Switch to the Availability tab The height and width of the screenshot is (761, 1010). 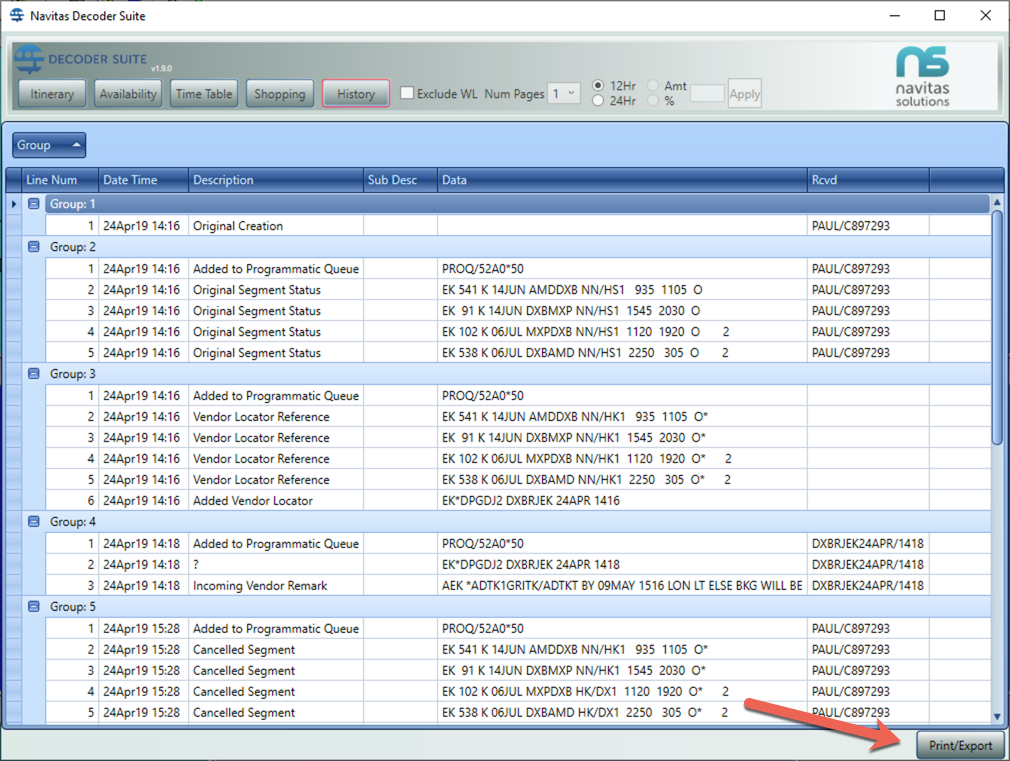[128, 94]
